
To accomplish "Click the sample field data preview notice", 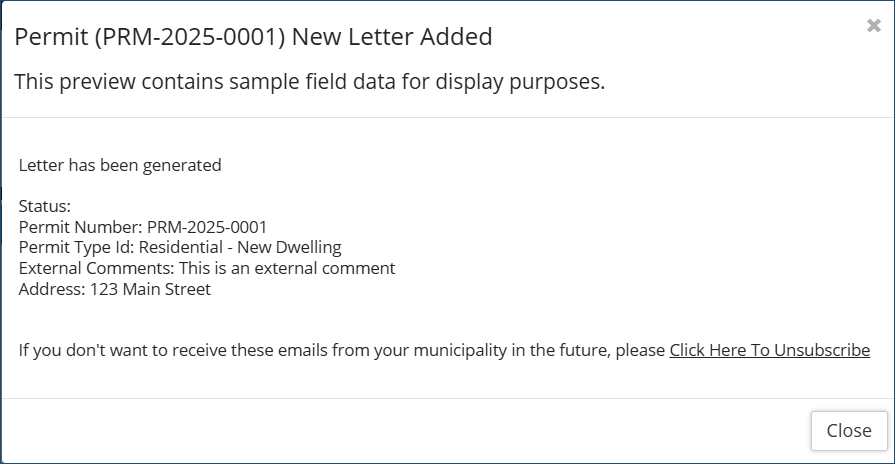I will coord(309,82).
